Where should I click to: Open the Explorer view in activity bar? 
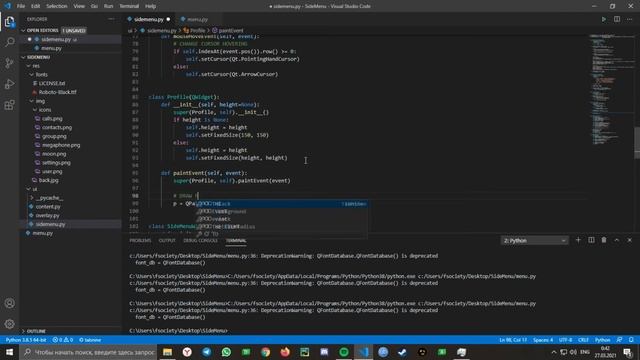pyautogui.click(x=9, y=22)
